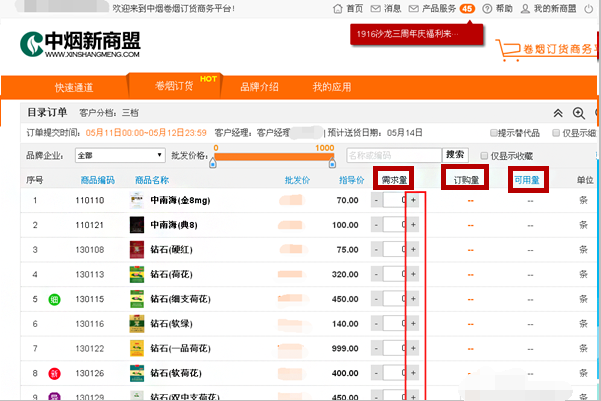Sort by 批发价 column header

pos(297,180)
